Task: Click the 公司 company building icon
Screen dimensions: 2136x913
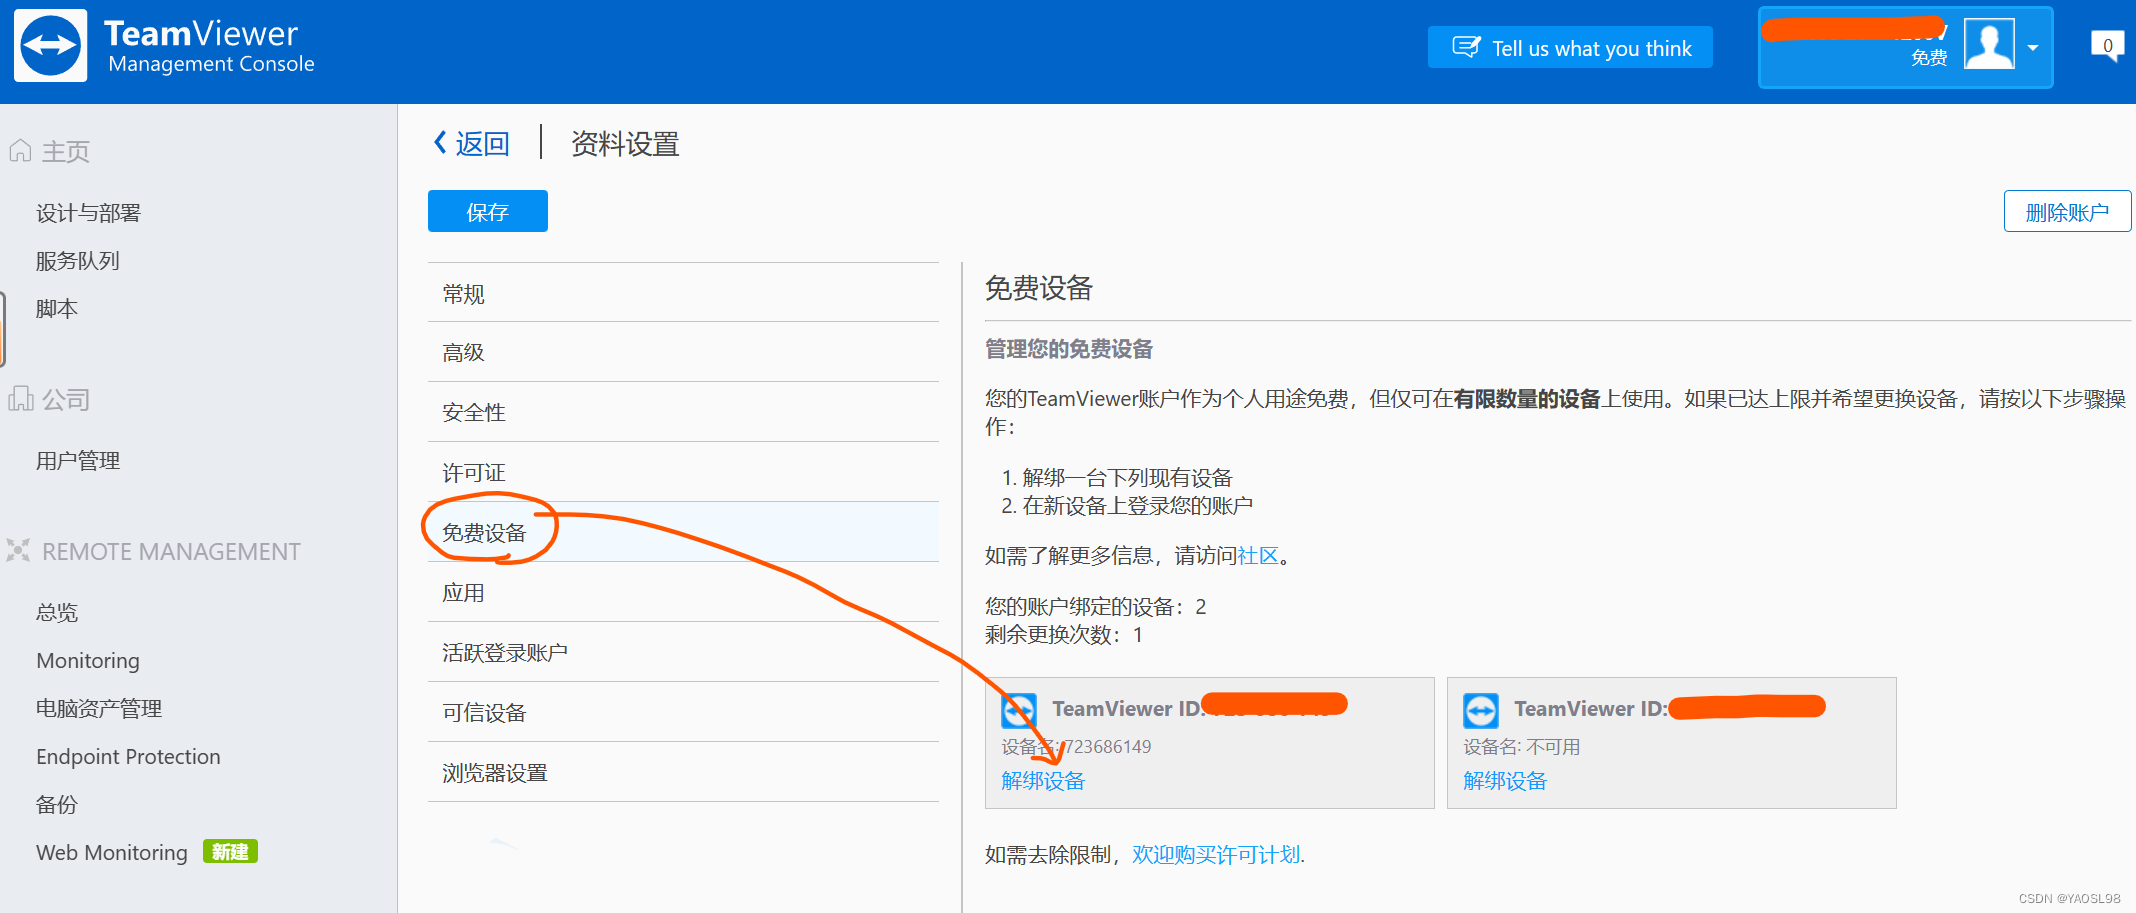Action: click(20, 399)
